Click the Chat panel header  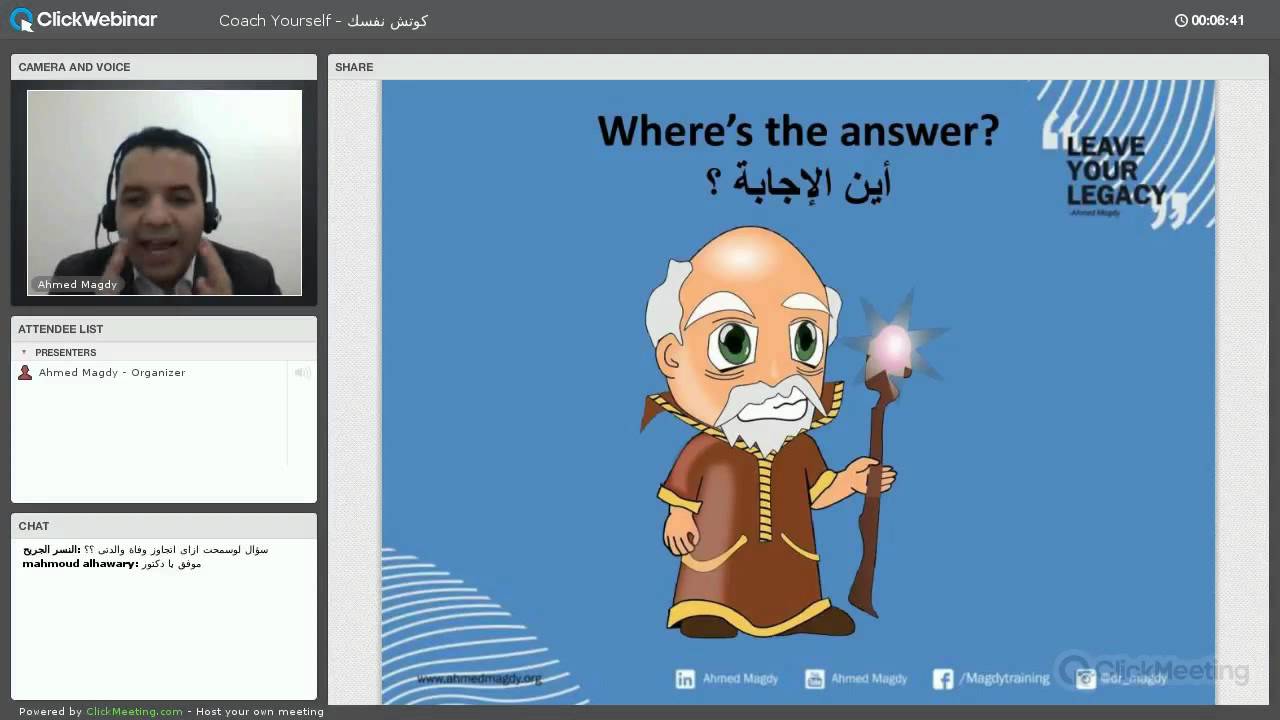pos(164,526)
